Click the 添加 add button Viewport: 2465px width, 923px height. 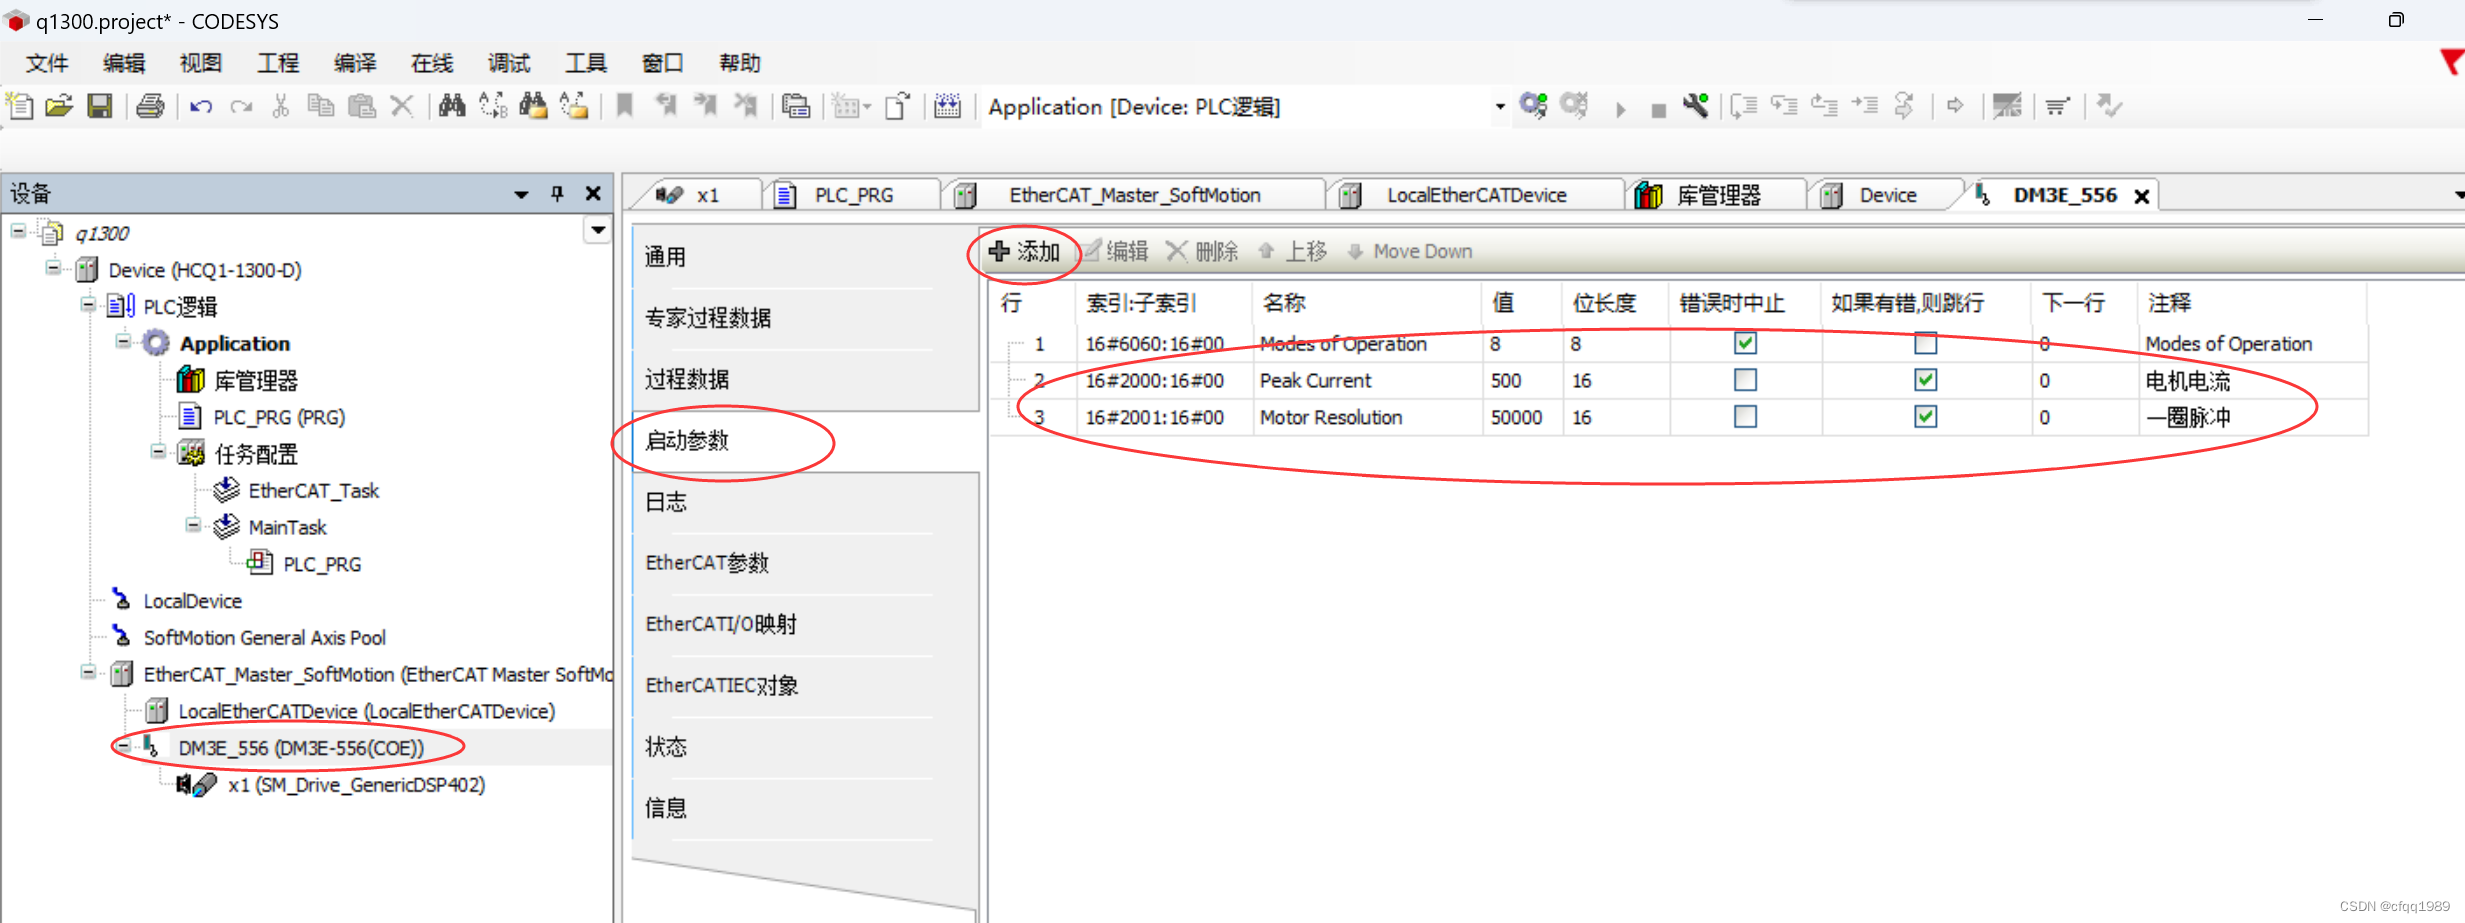[1024, 251]
